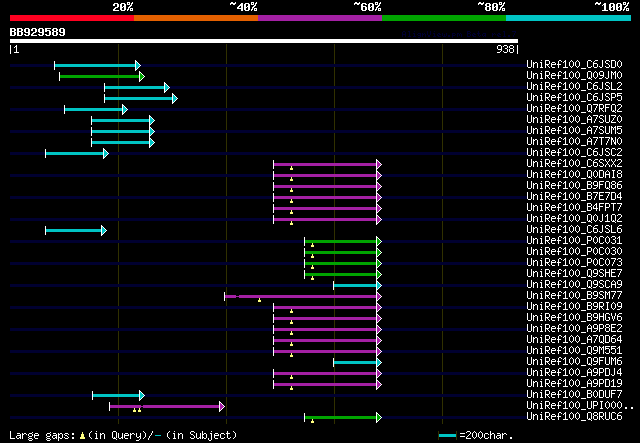The height and width of the screenshot is (443, 640).
Task: Open hit UniRef100_A7SUZ0
Action: (574, 119)
